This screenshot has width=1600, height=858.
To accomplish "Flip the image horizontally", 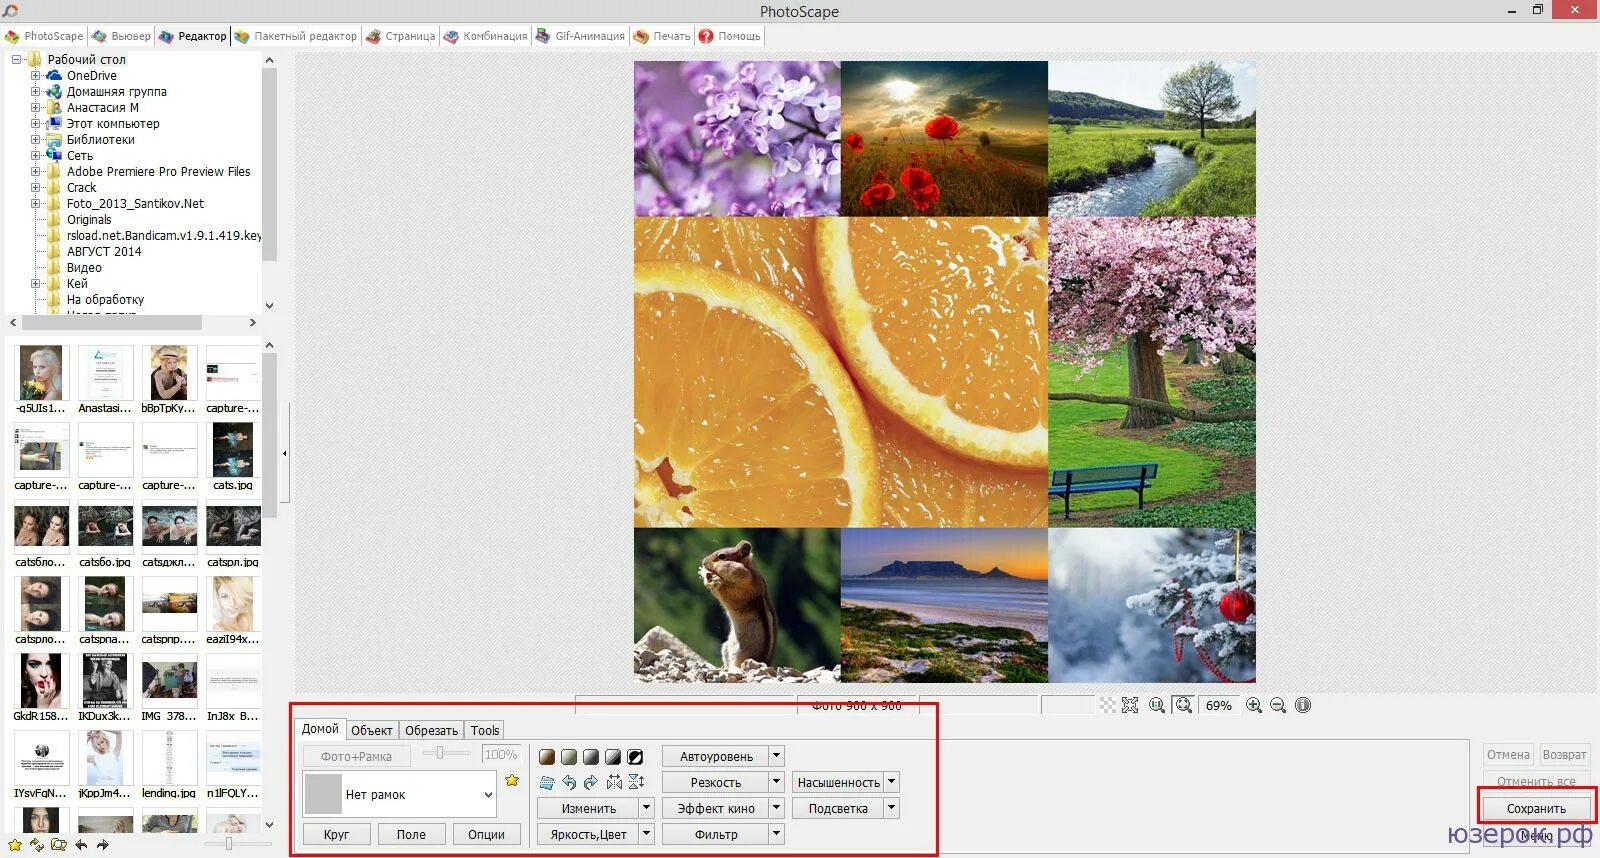I will point(614,782).
